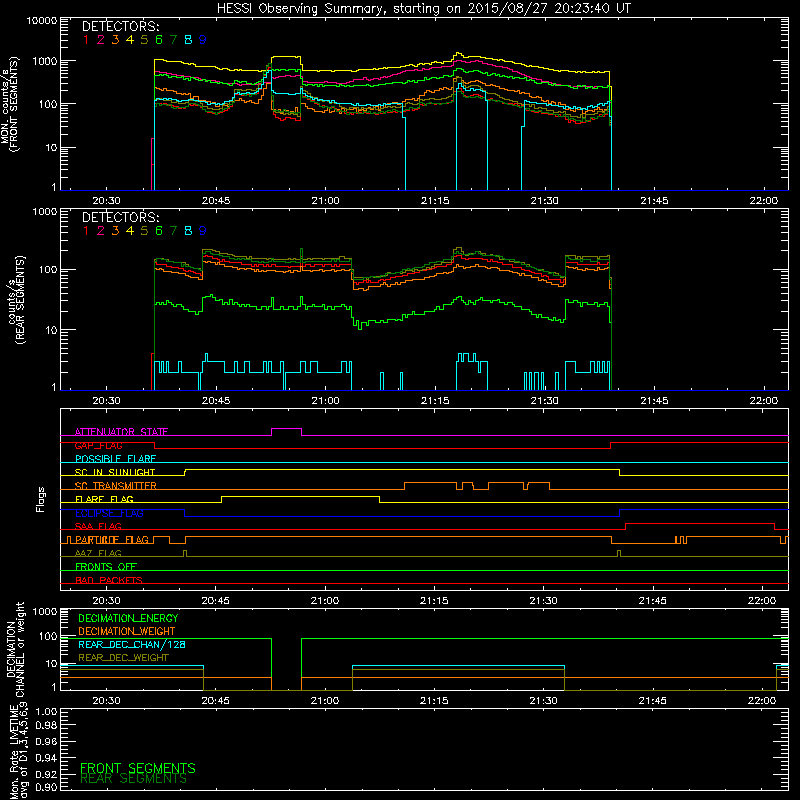800x800 pixels.
Task: Click the ECLIPSE_FLAG label
Action: coord(109,513)
